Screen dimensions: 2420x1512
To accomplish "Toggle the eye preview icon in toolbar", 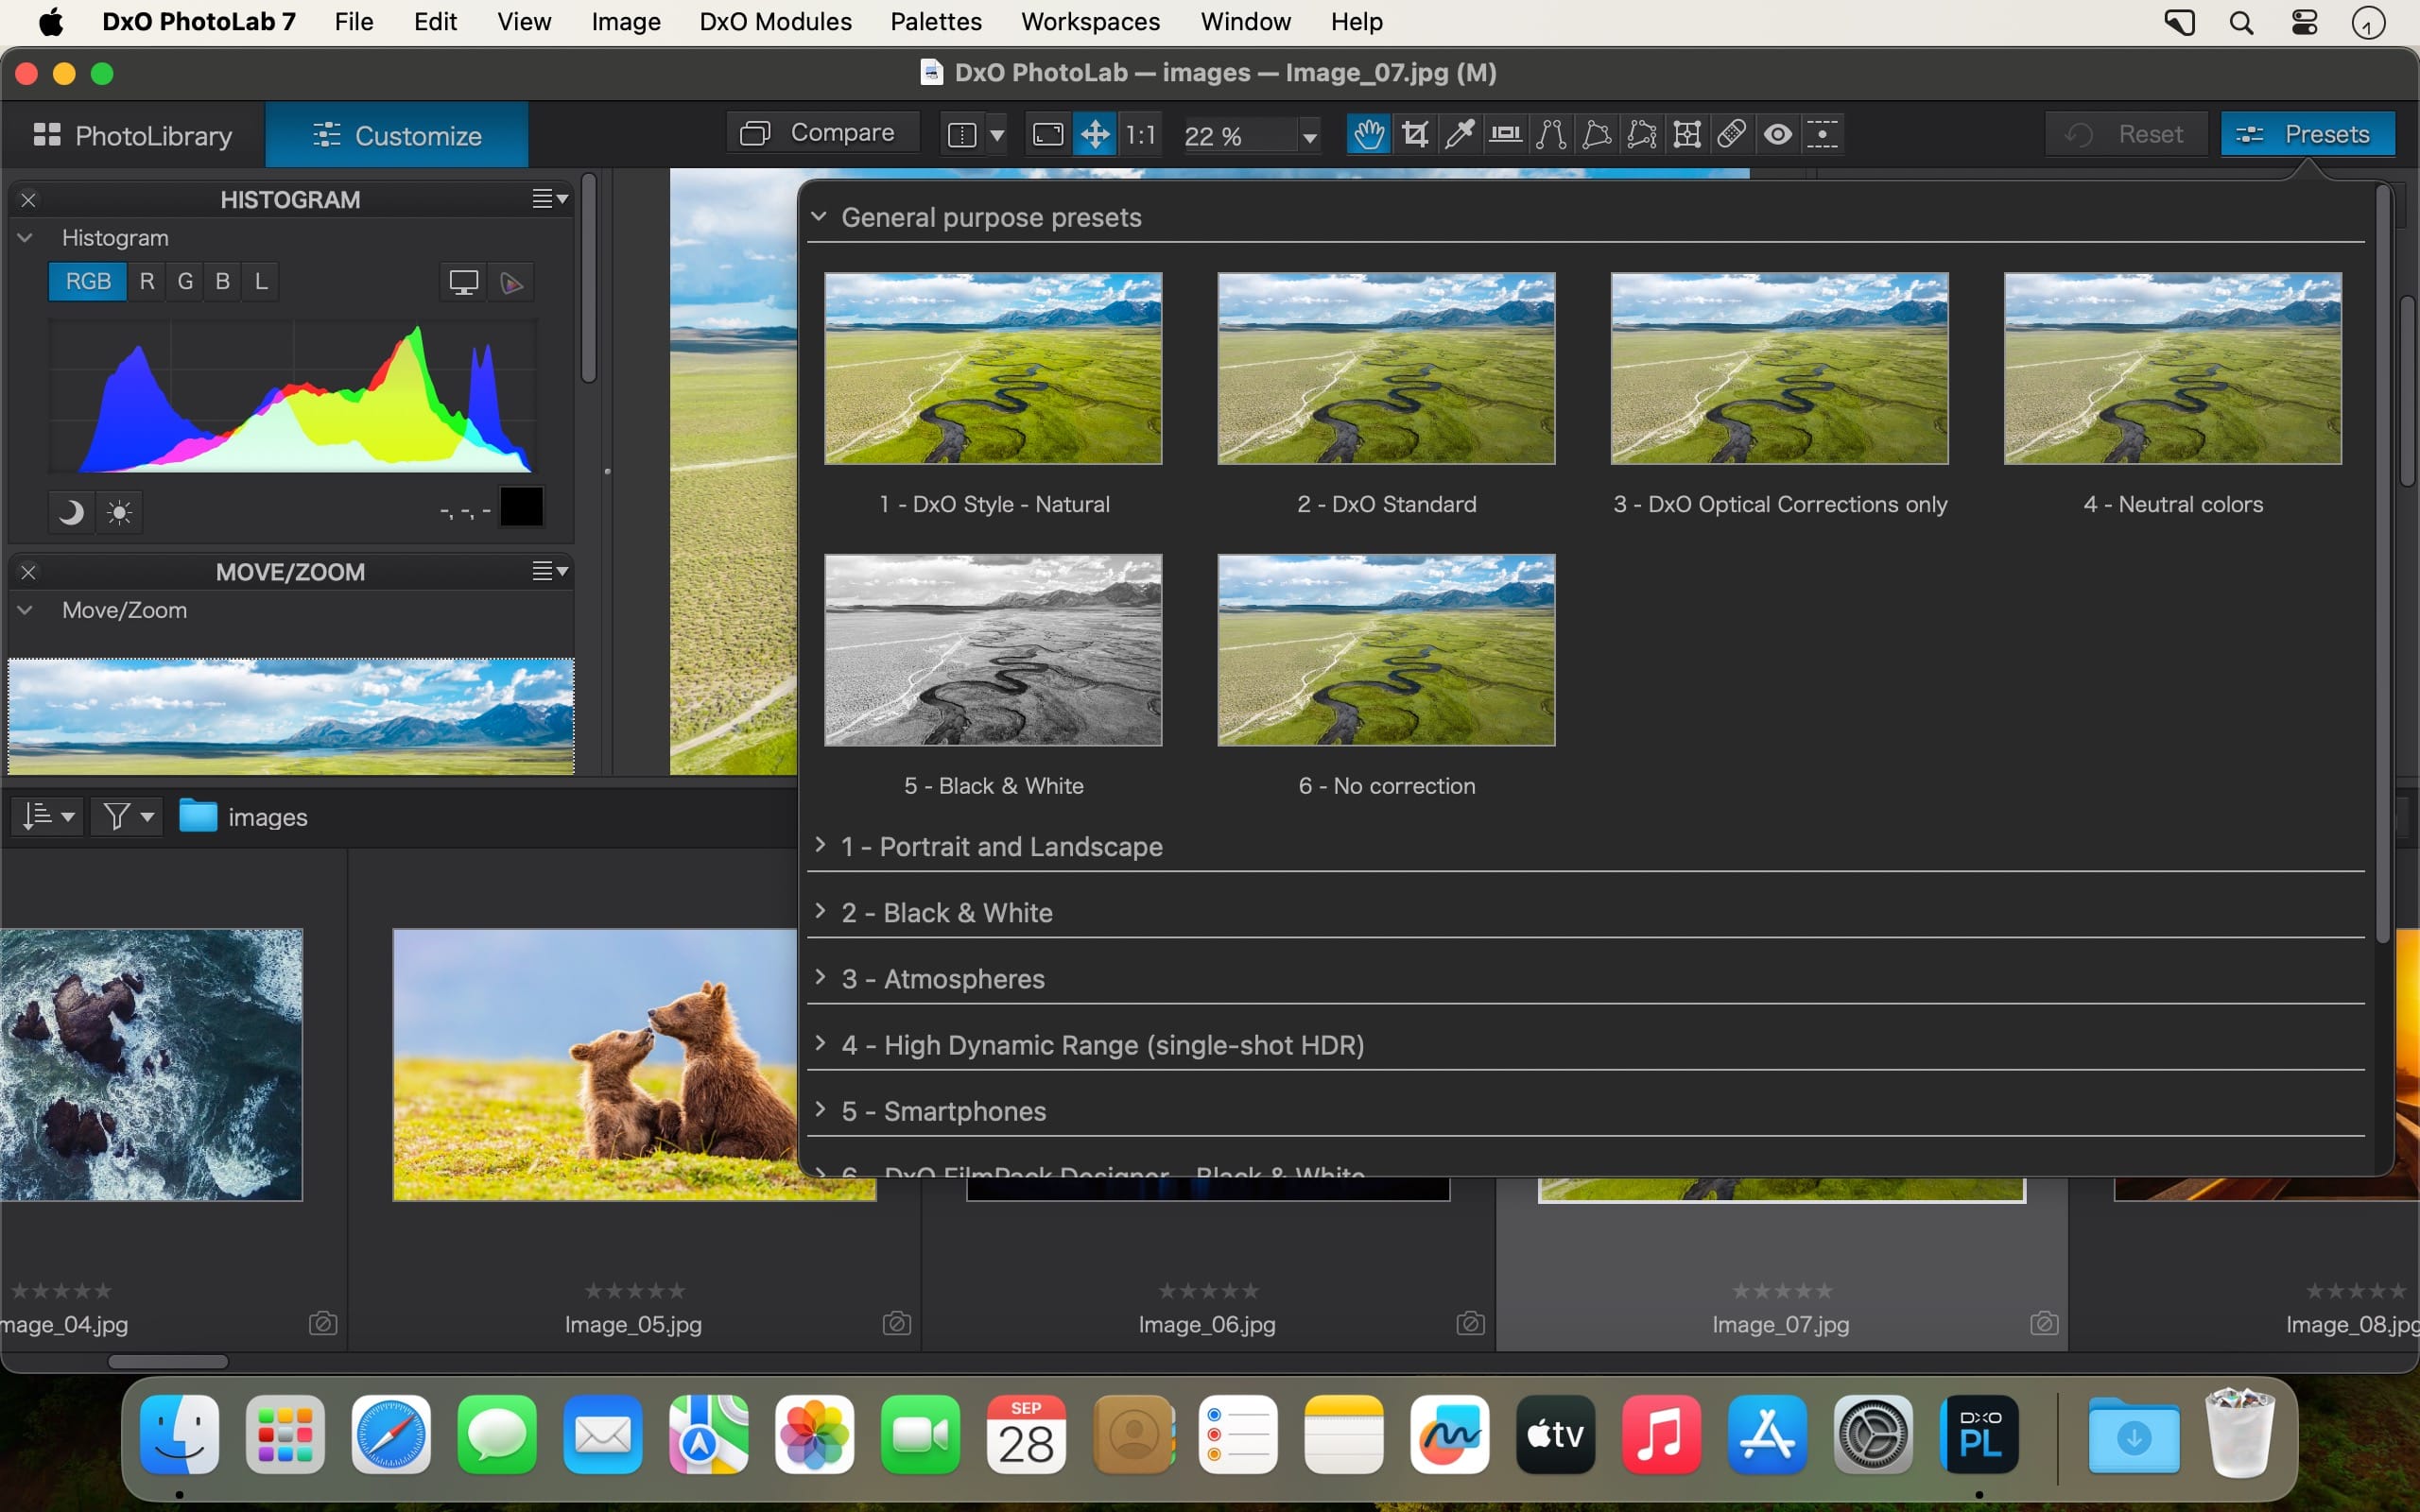I will pyautogui.click(x=1777, y=134).
